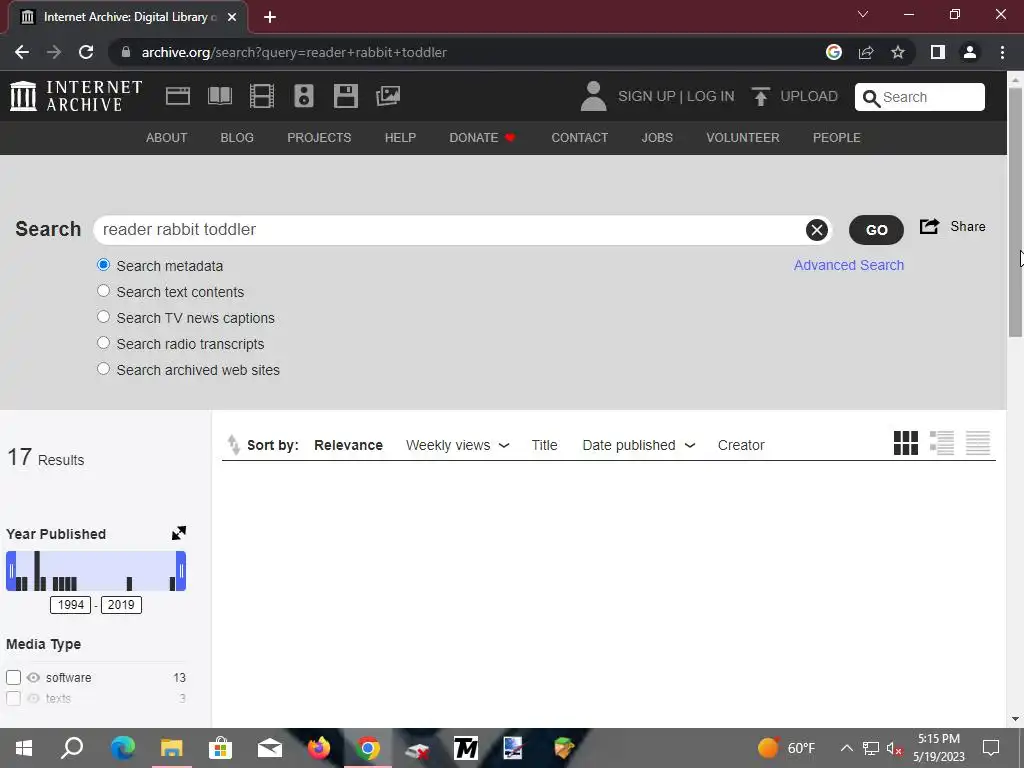
Task: Open the Internet Archive home logo
Action: pos(76,96)
